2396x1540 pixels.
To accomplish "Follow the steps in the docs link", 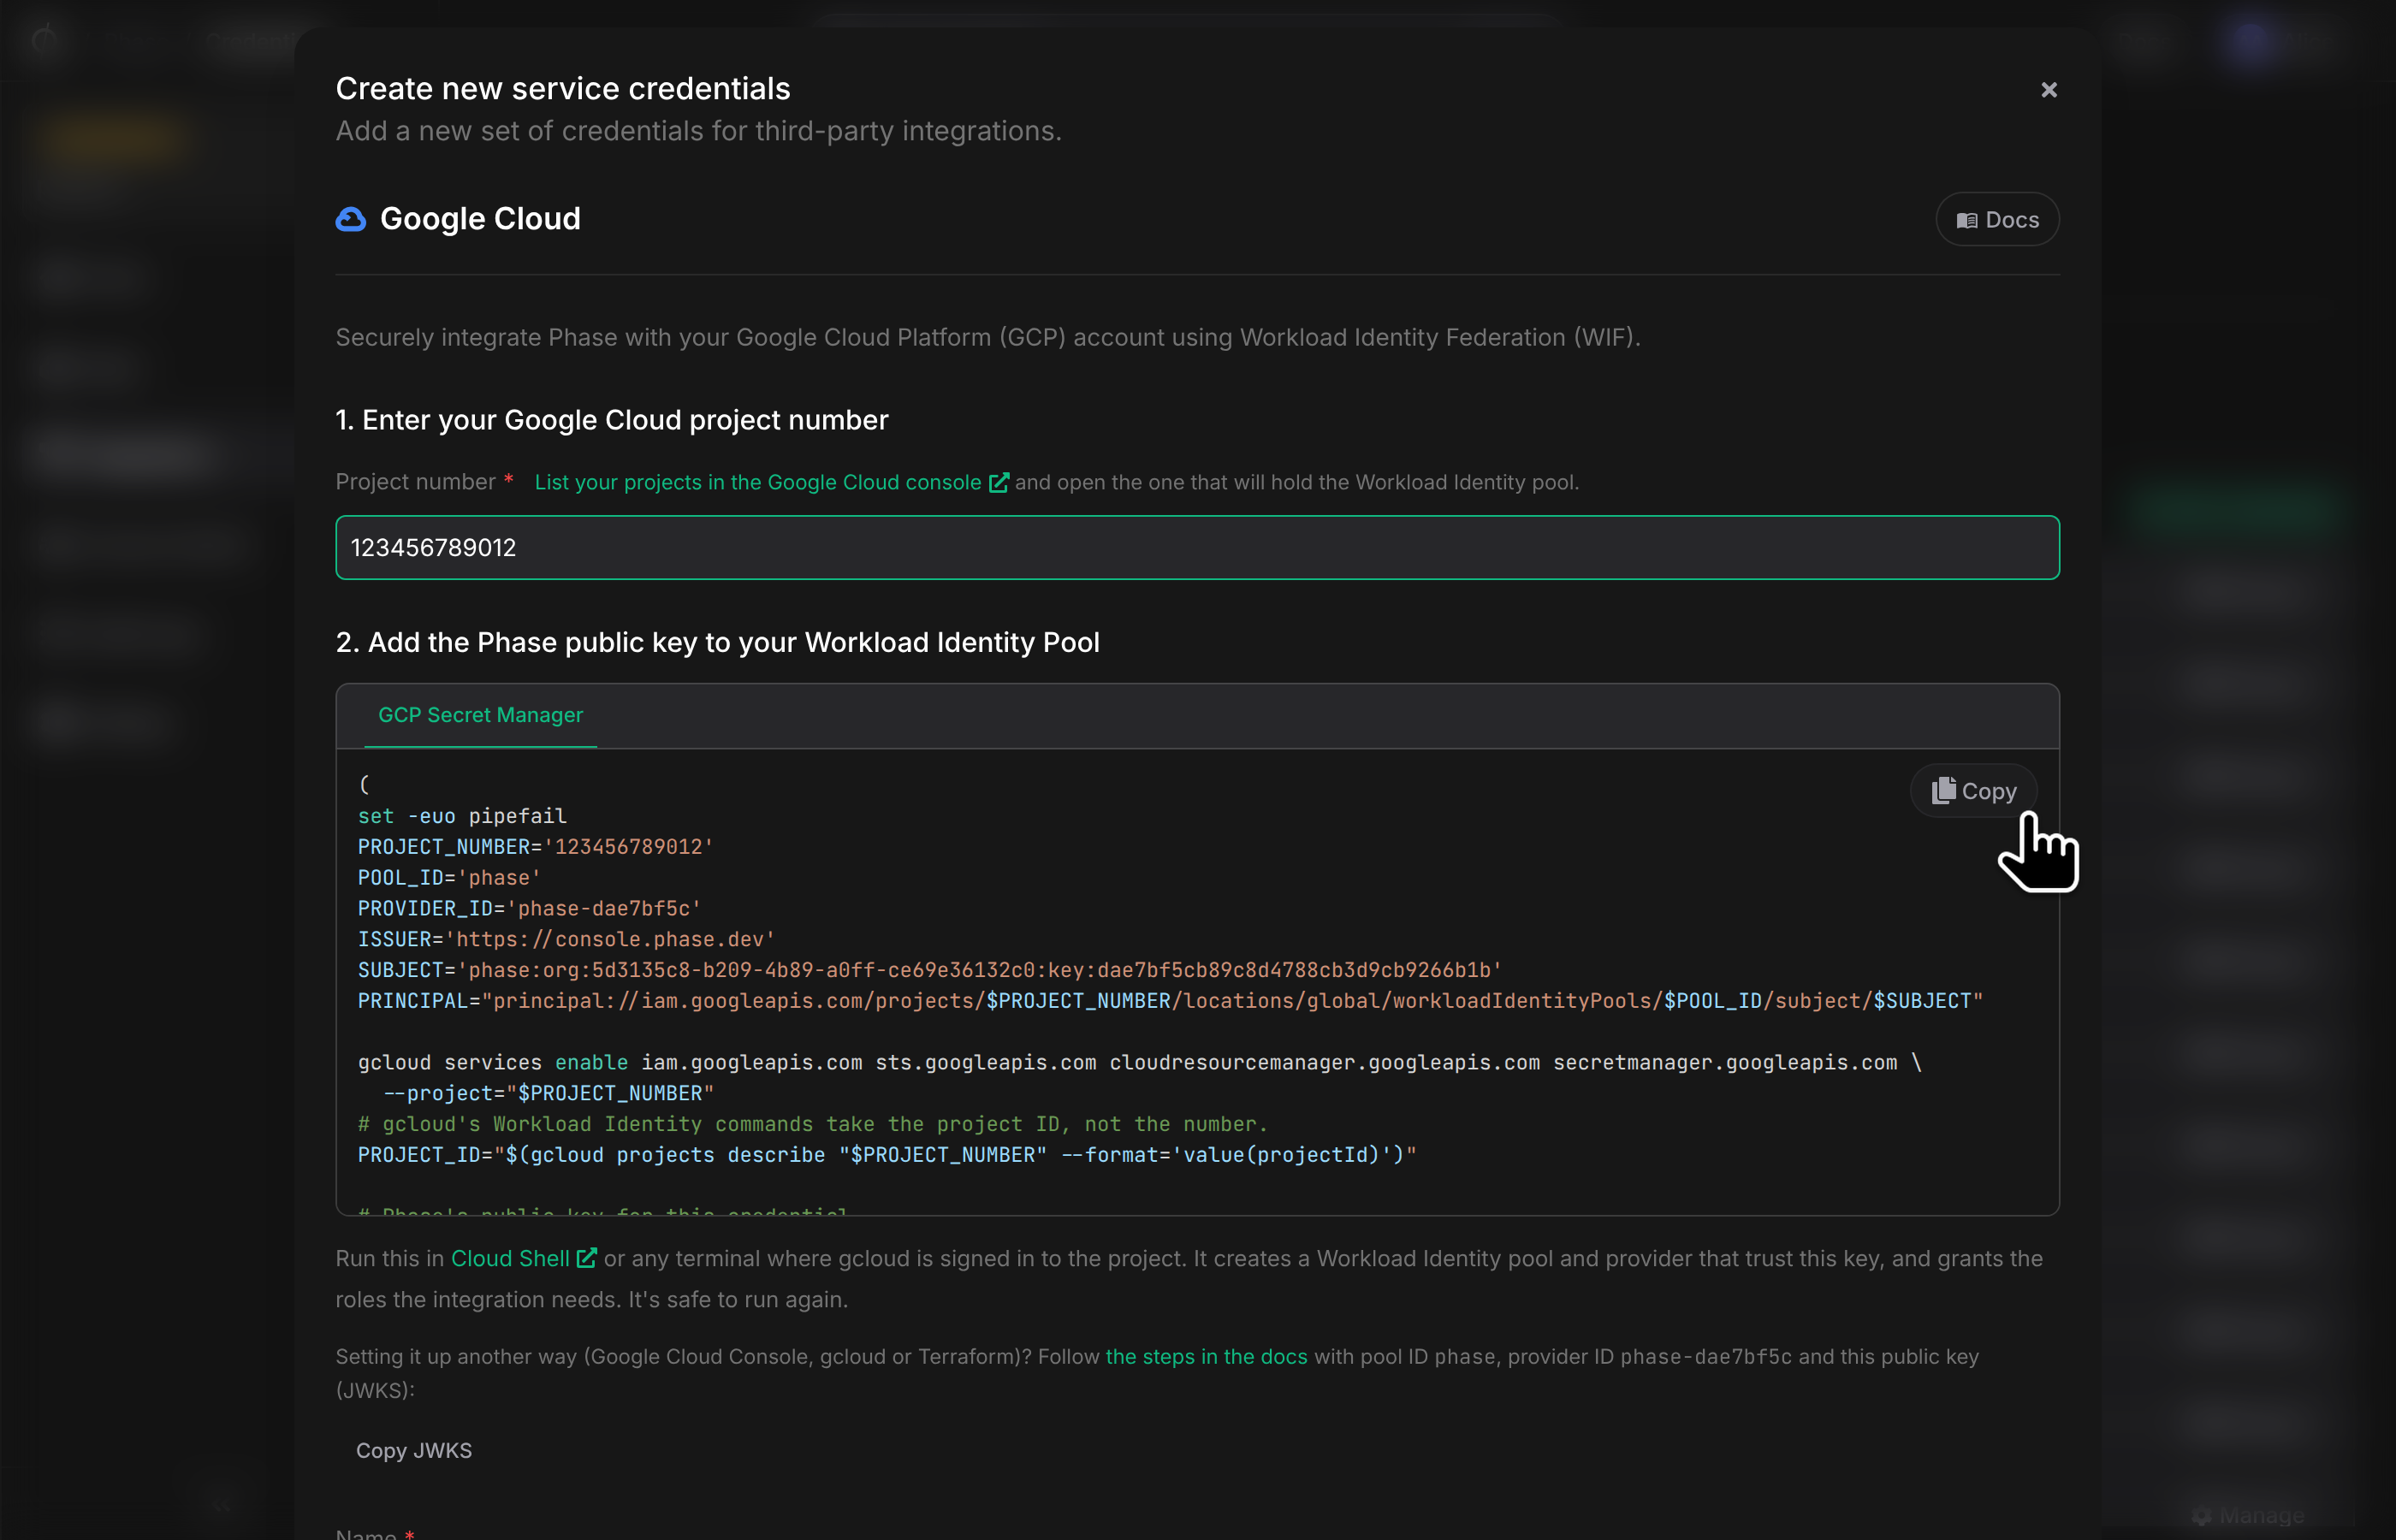I will (1206, 1356).
